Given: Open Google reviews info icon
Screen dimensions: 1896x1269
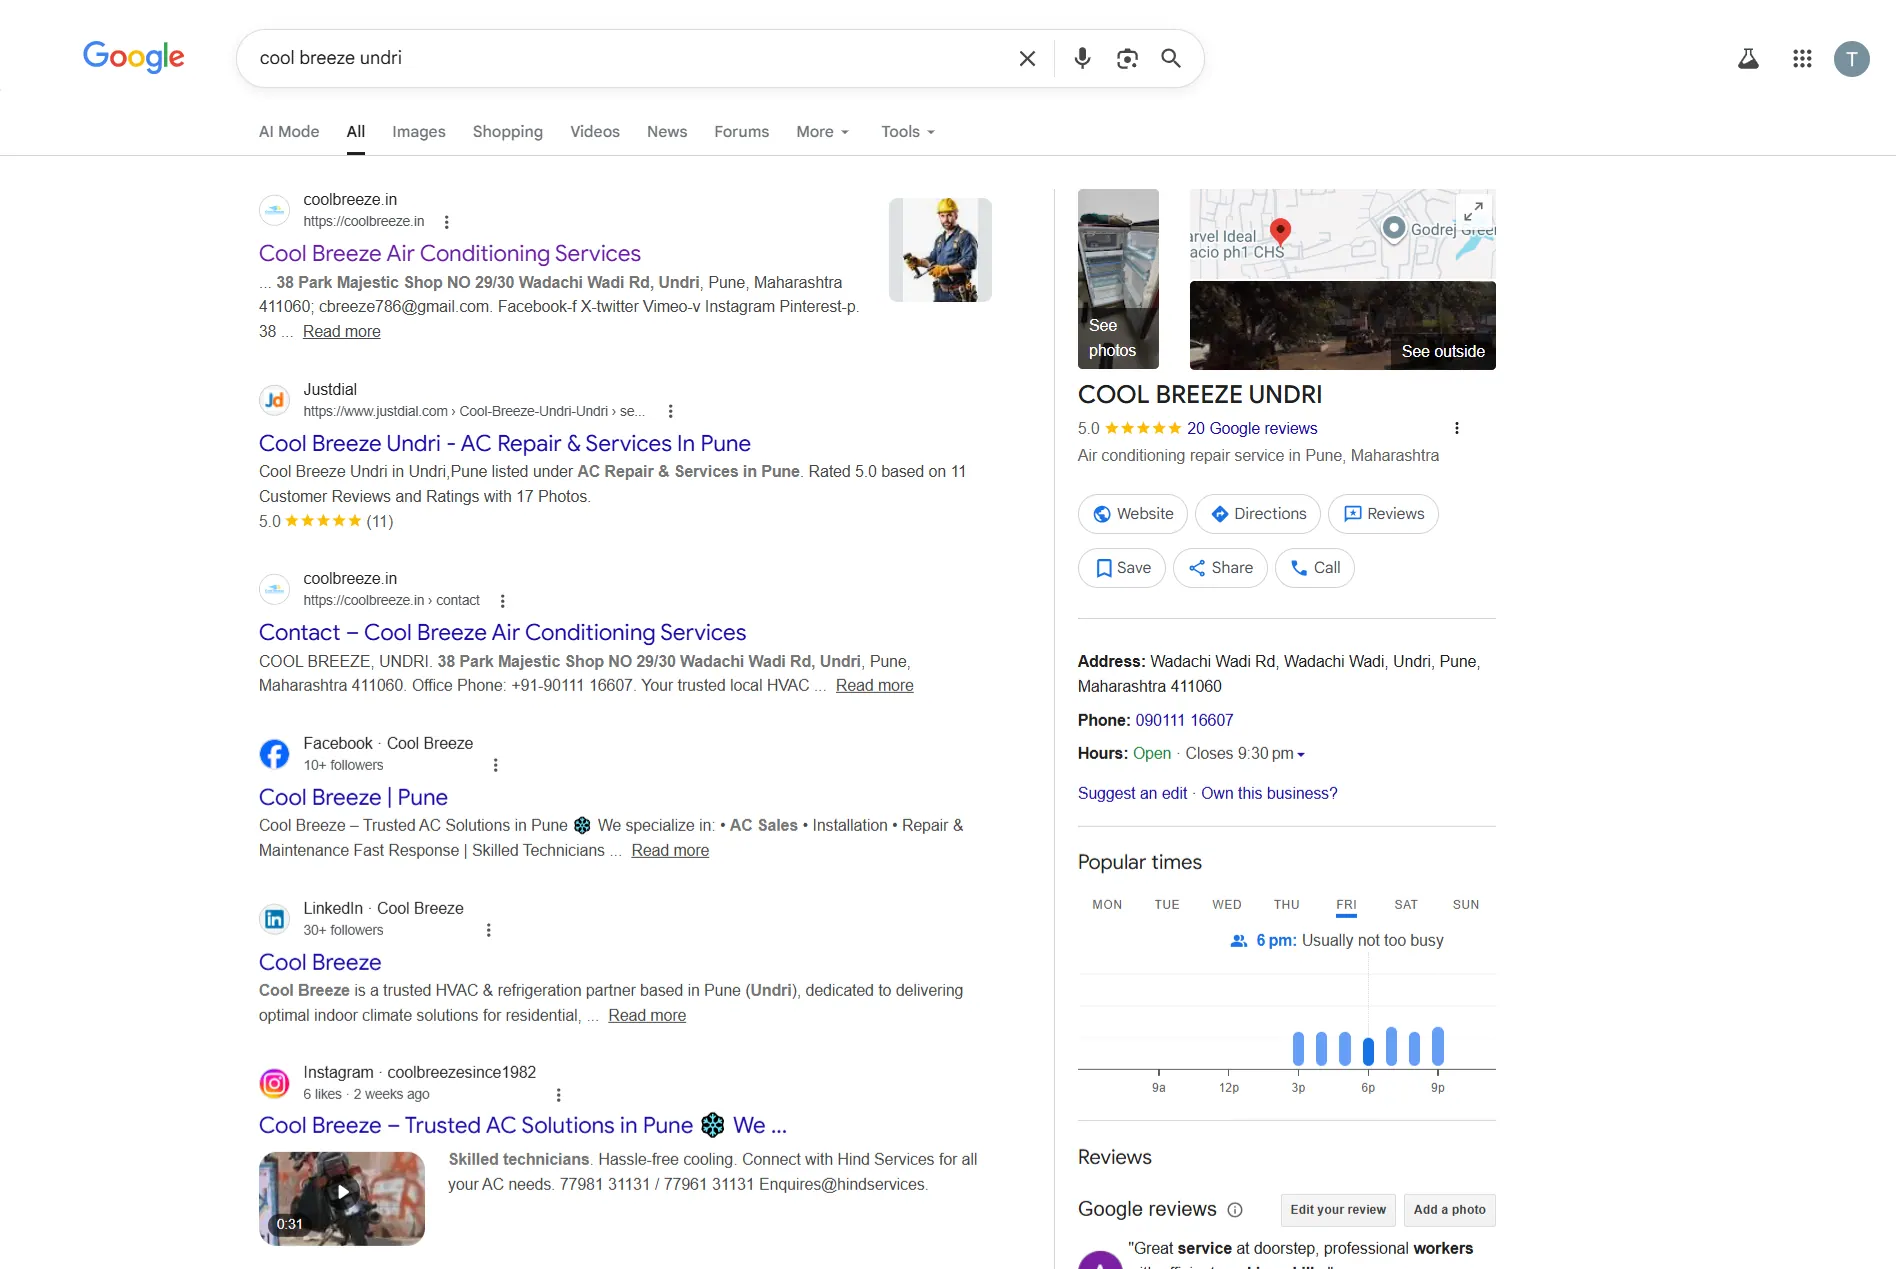Looking at the screenshot, I should 1235,1210.
